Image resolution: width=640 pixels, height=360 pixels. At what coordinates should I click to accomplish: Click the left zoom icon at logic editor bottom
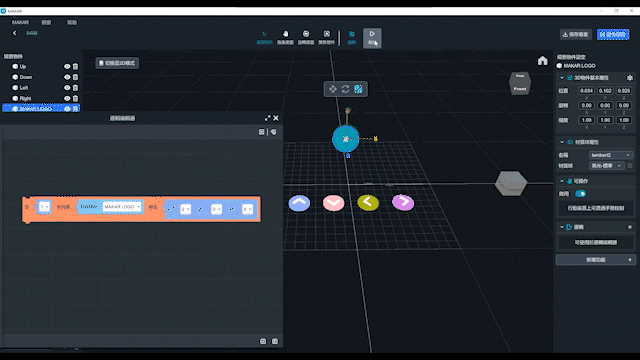(x=263, y=341)
